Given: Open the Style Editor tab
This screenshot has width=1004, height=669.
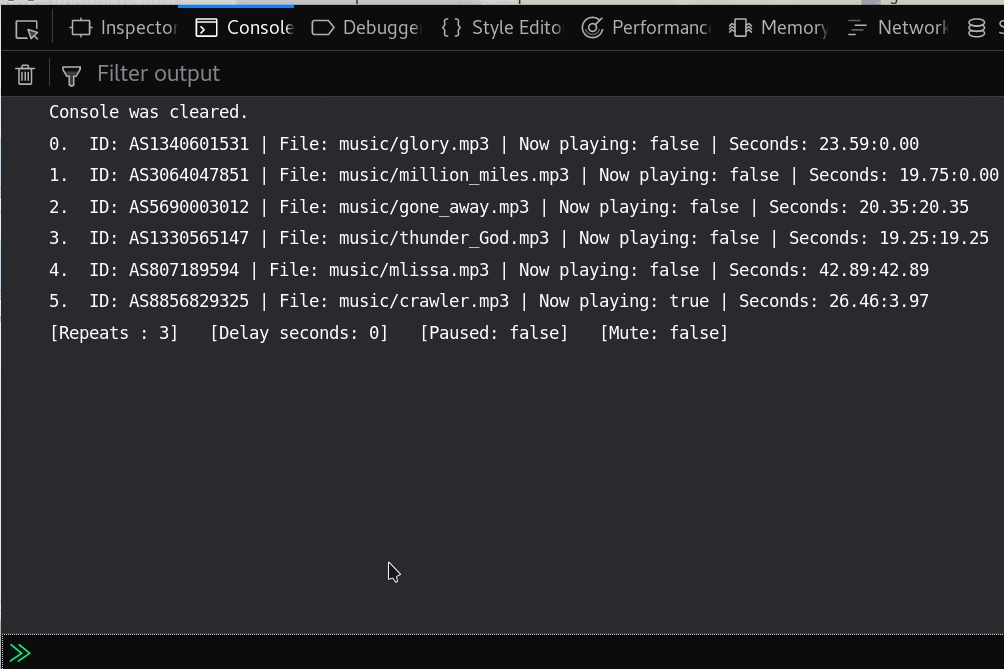Looking at the screenshot, I should coord(502,28).
